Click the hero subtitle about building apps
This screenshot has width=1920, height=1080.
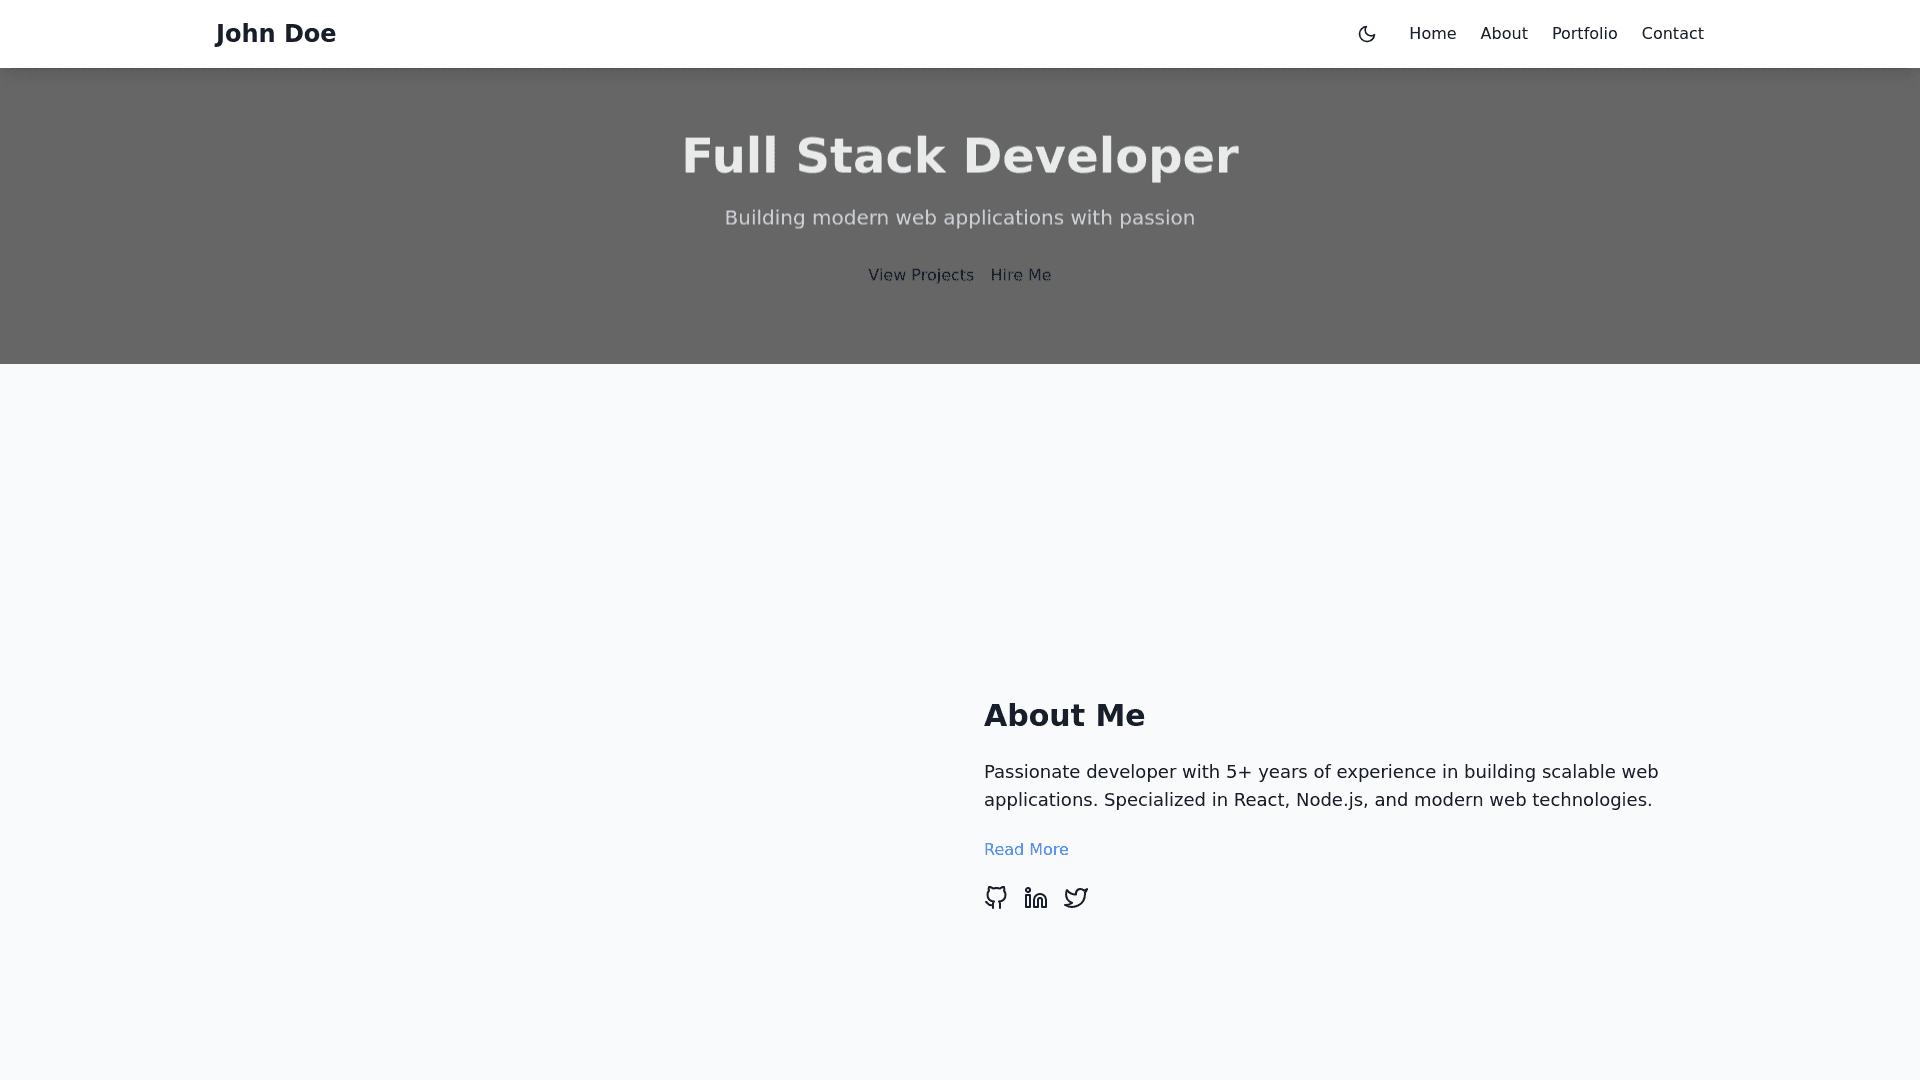[960, 218]
